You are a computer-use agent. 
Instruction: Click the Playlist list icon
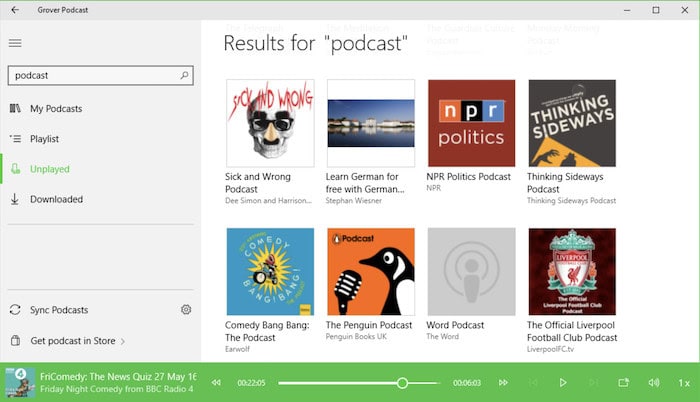[15, 139]
